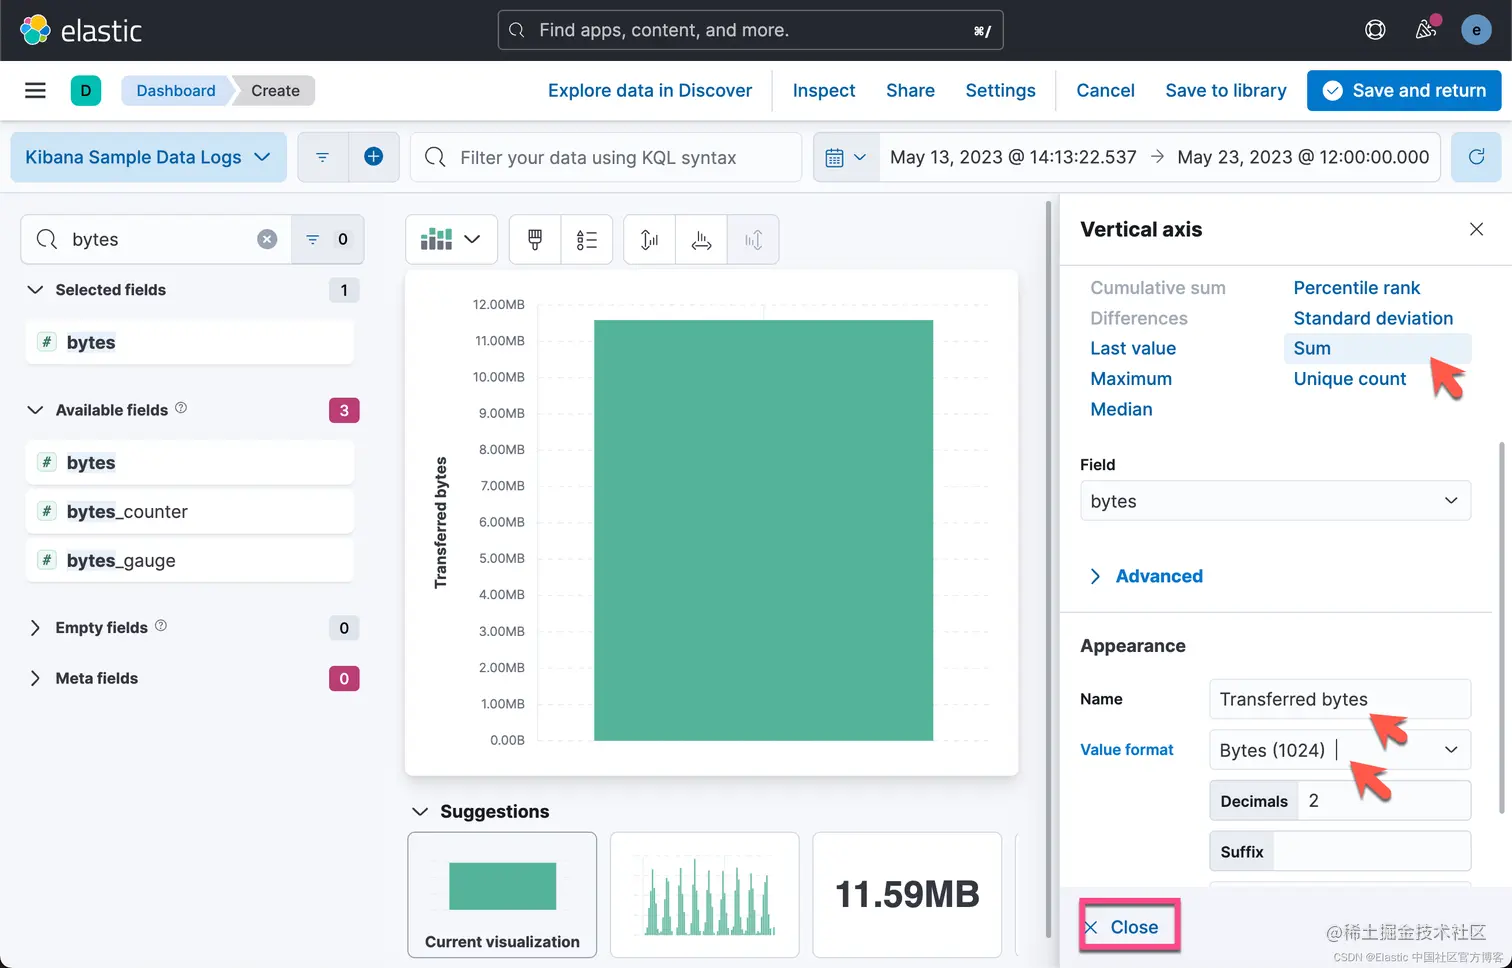
Task: Click Save and return
Action: tap(1404, 90)
